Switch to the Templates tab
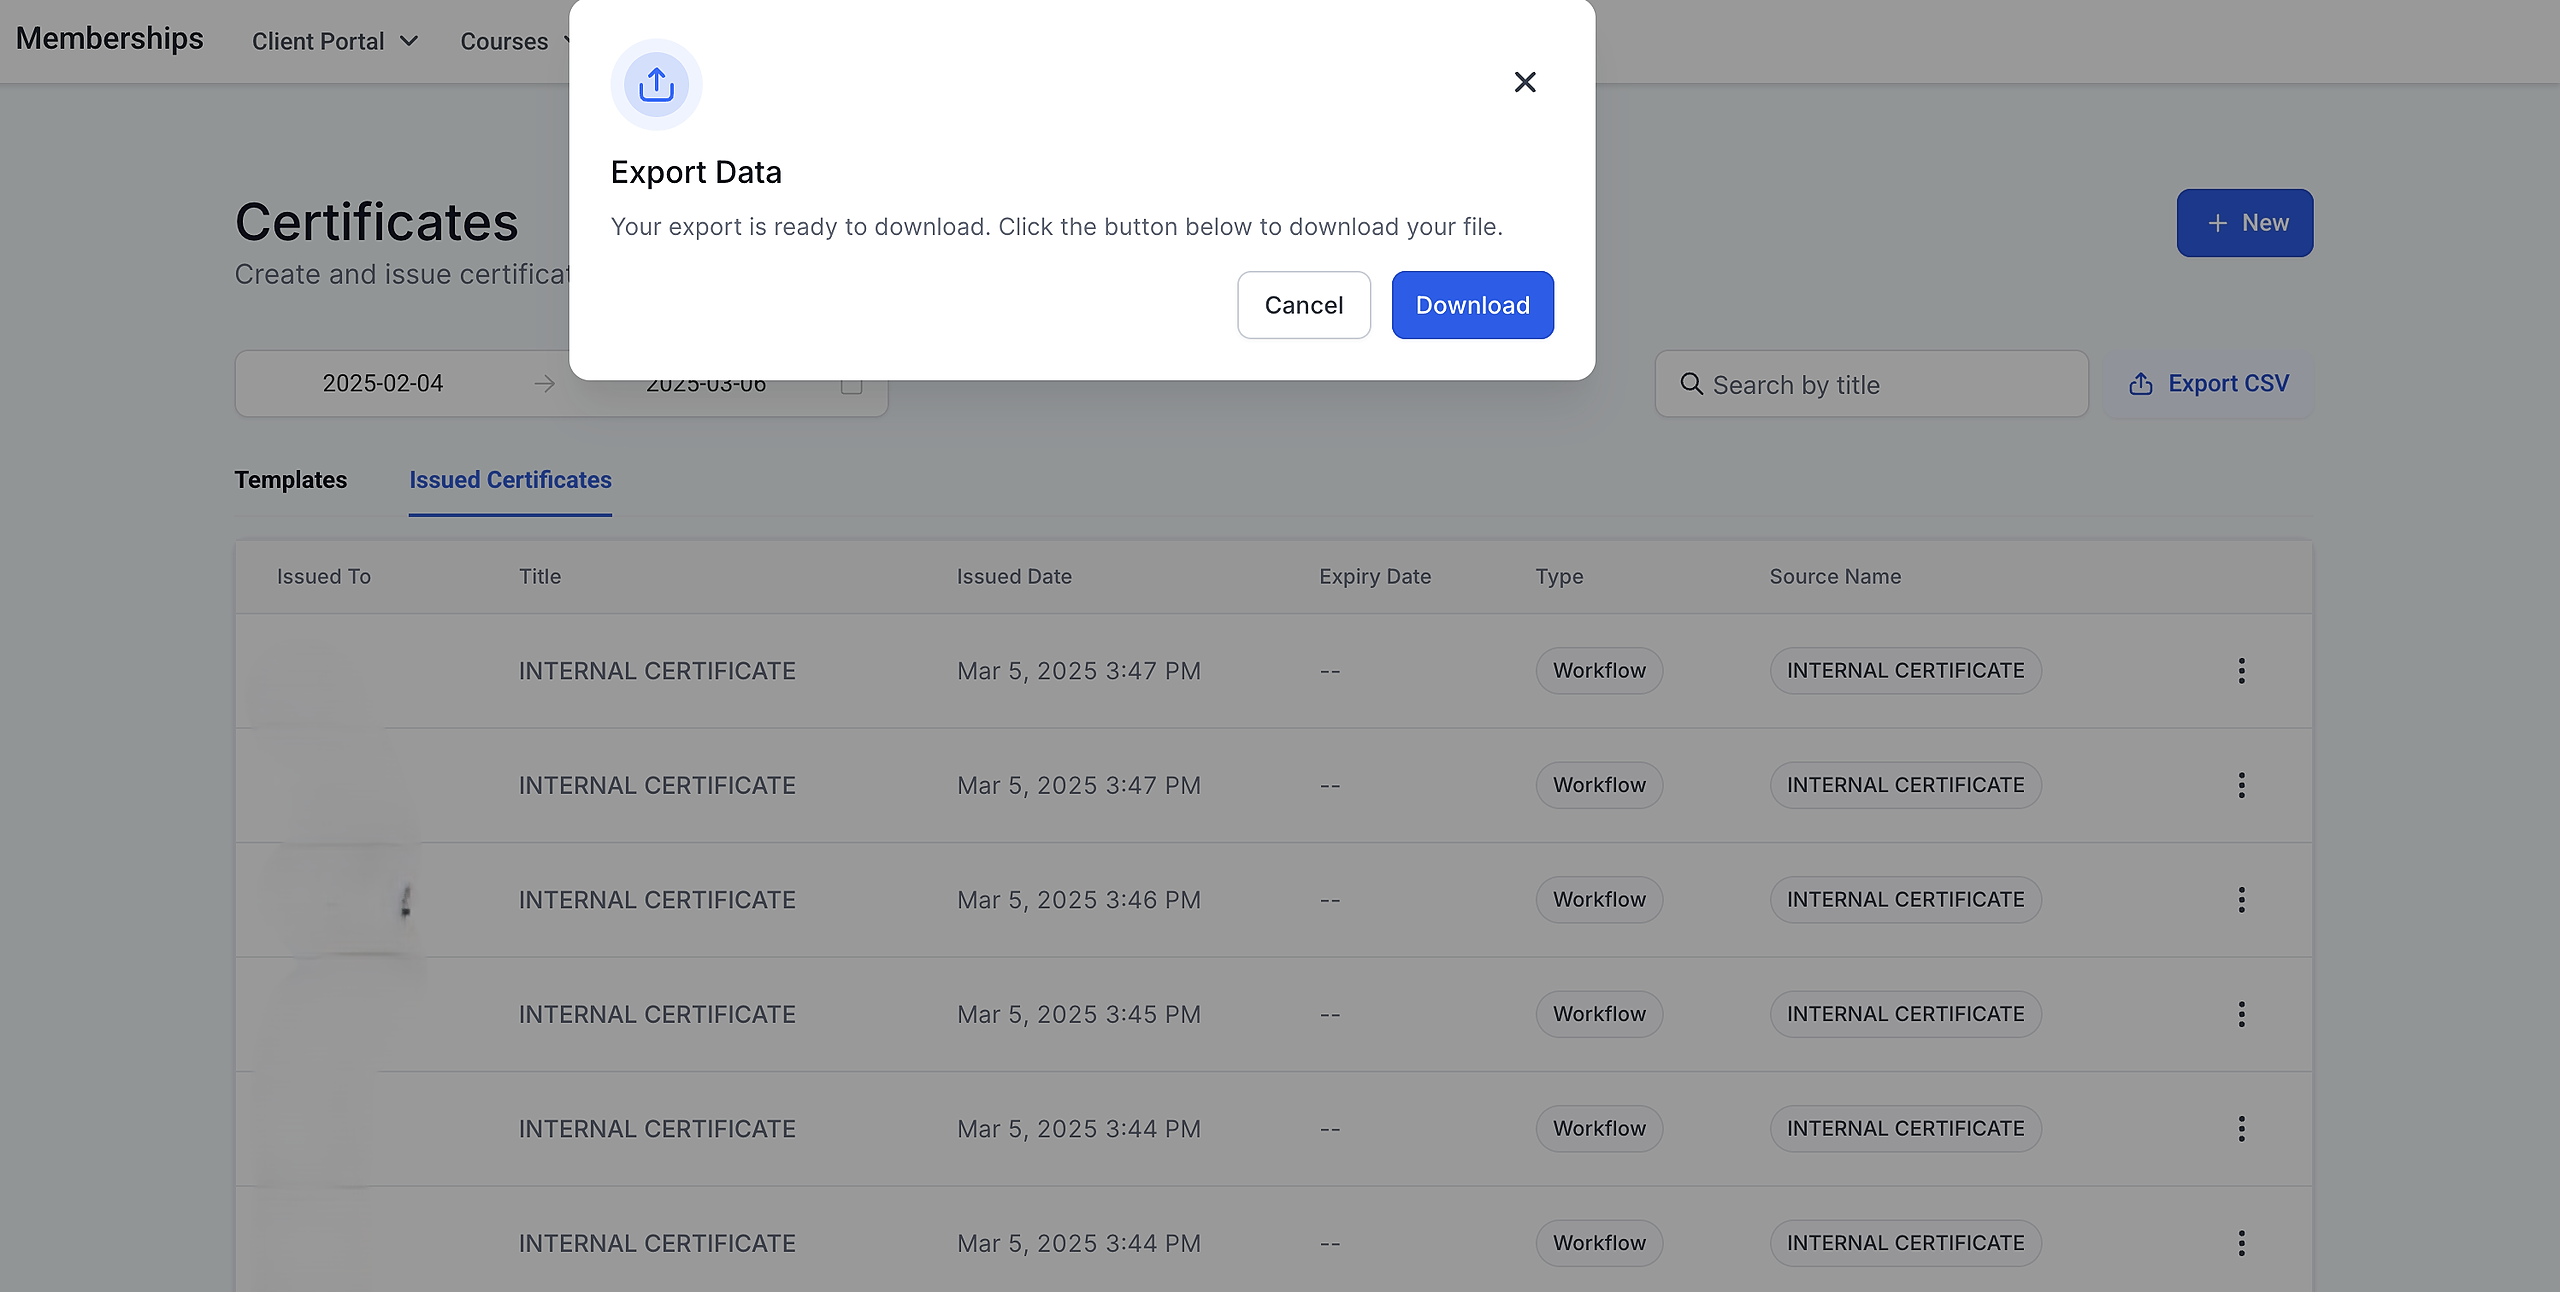This screenshot has width=2560, height=1292. click(291, 480)
